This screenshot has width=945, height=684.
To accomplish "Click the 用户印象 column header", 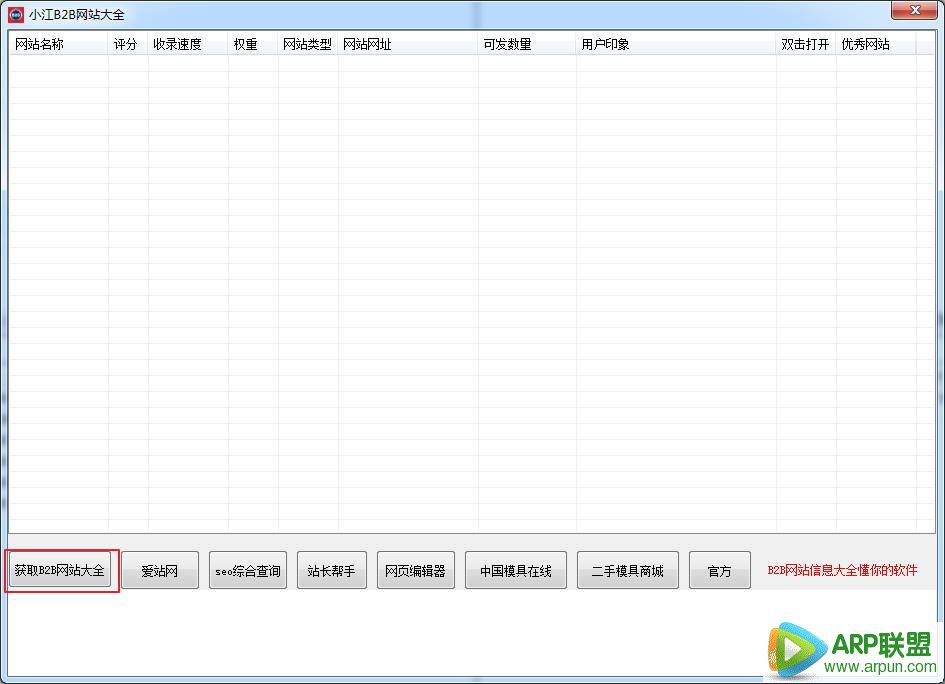I will tap(675, 45).
